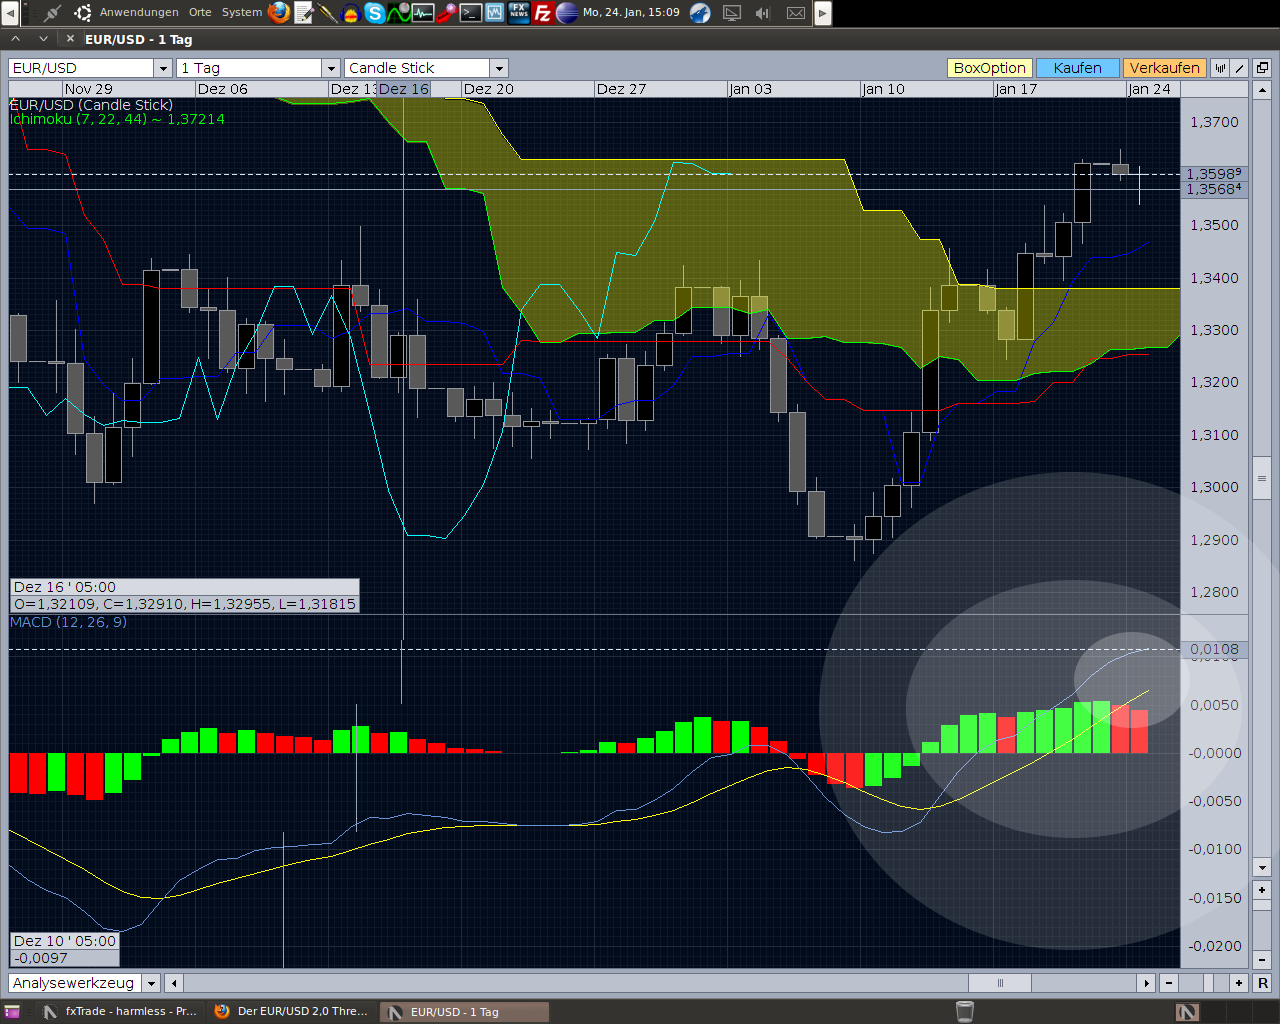1280x1024 pixels.
Task: Launch Firefox from the top panel
Action: coord(278,13)
